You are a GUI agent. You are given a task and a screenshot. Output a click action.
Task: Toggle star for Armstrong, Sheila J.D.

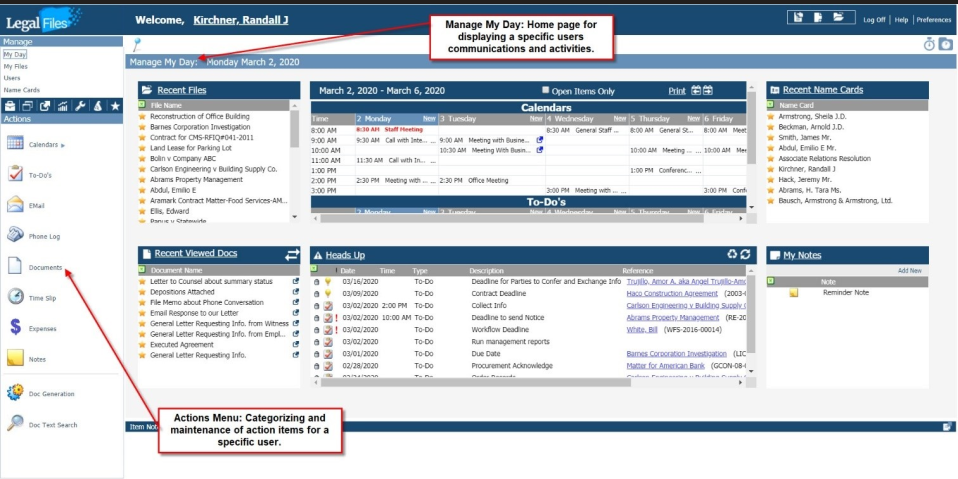tap(770, 116)
